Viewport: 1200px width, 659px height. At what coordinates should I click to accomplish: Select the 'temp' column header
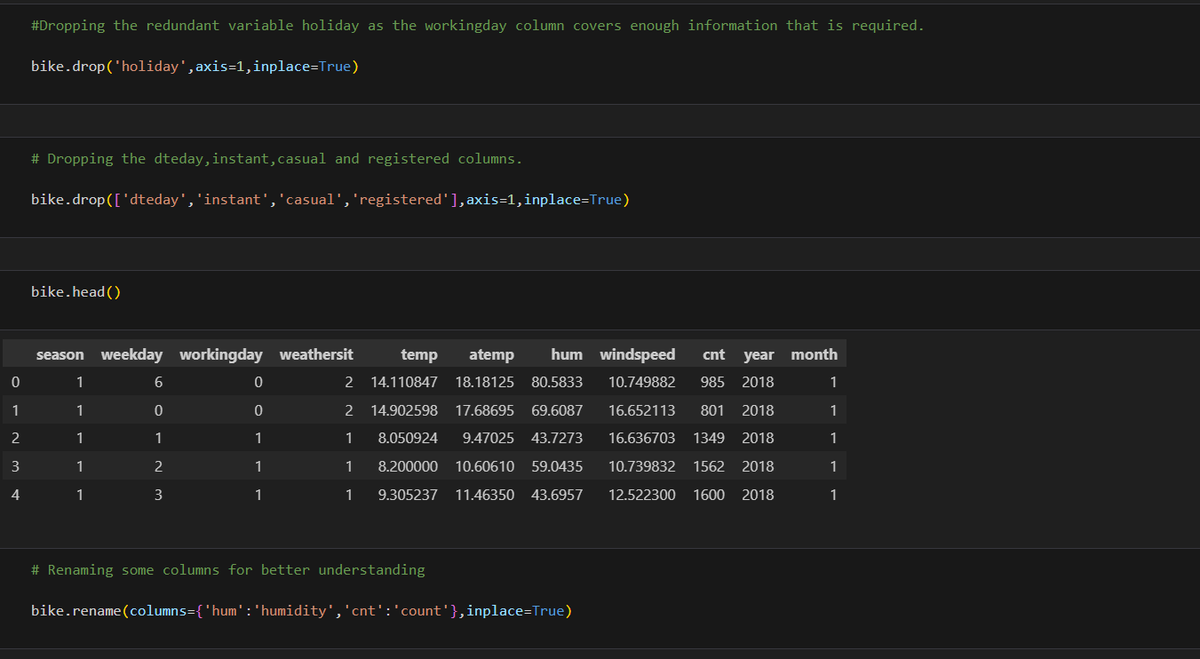419,354
